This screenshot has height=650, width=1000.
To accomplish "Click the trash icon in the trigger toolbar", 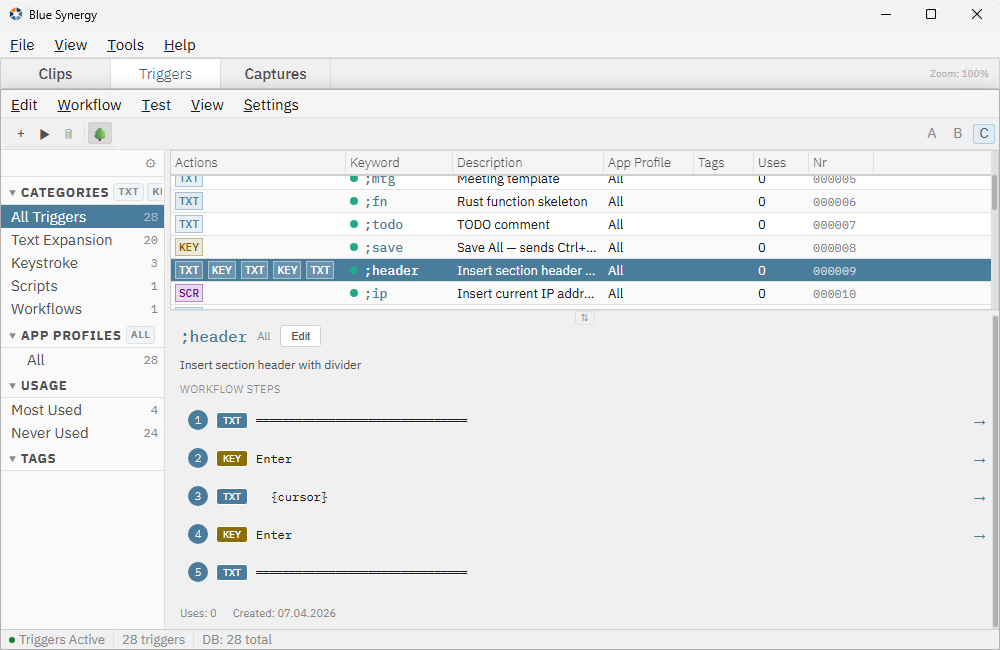I will tap(68, 133).
